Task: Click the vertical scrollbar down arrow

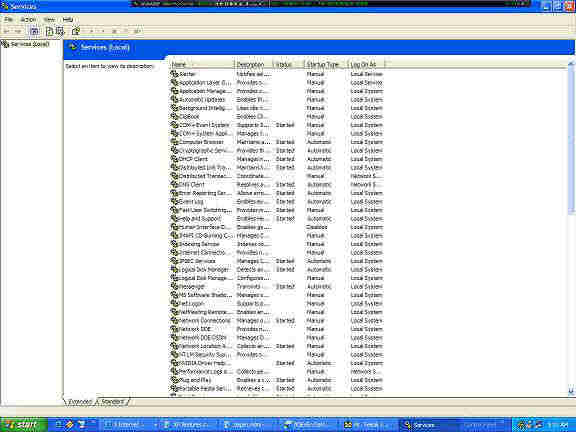Action: (571, 392)
